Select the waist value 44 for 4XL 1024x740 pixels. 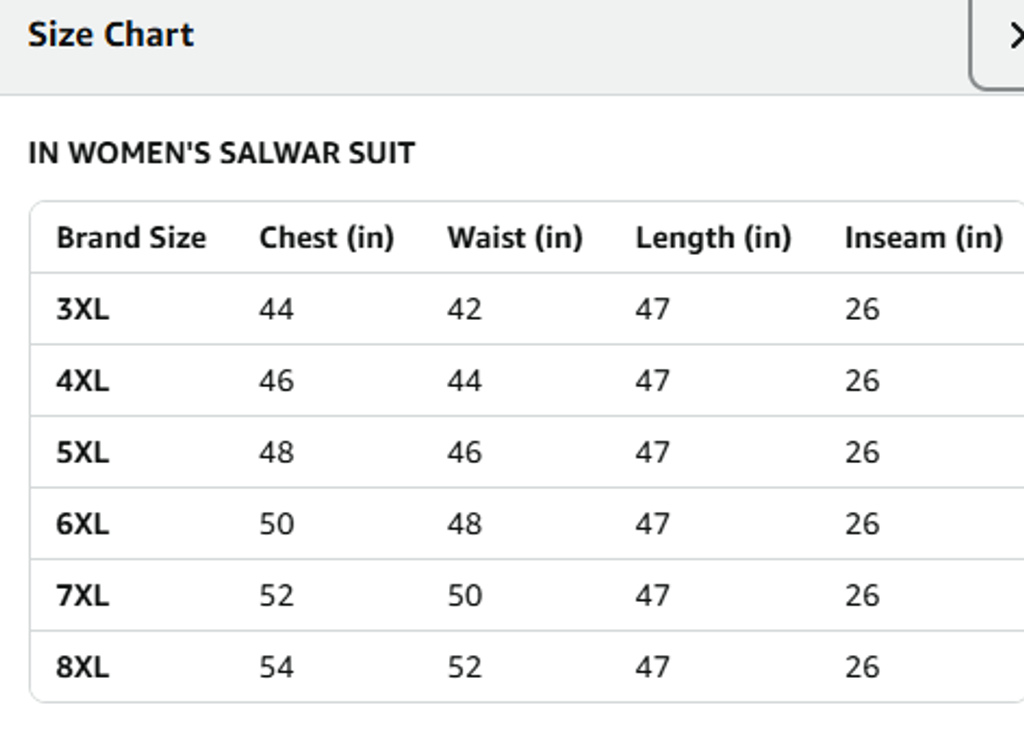pos(464,381)
